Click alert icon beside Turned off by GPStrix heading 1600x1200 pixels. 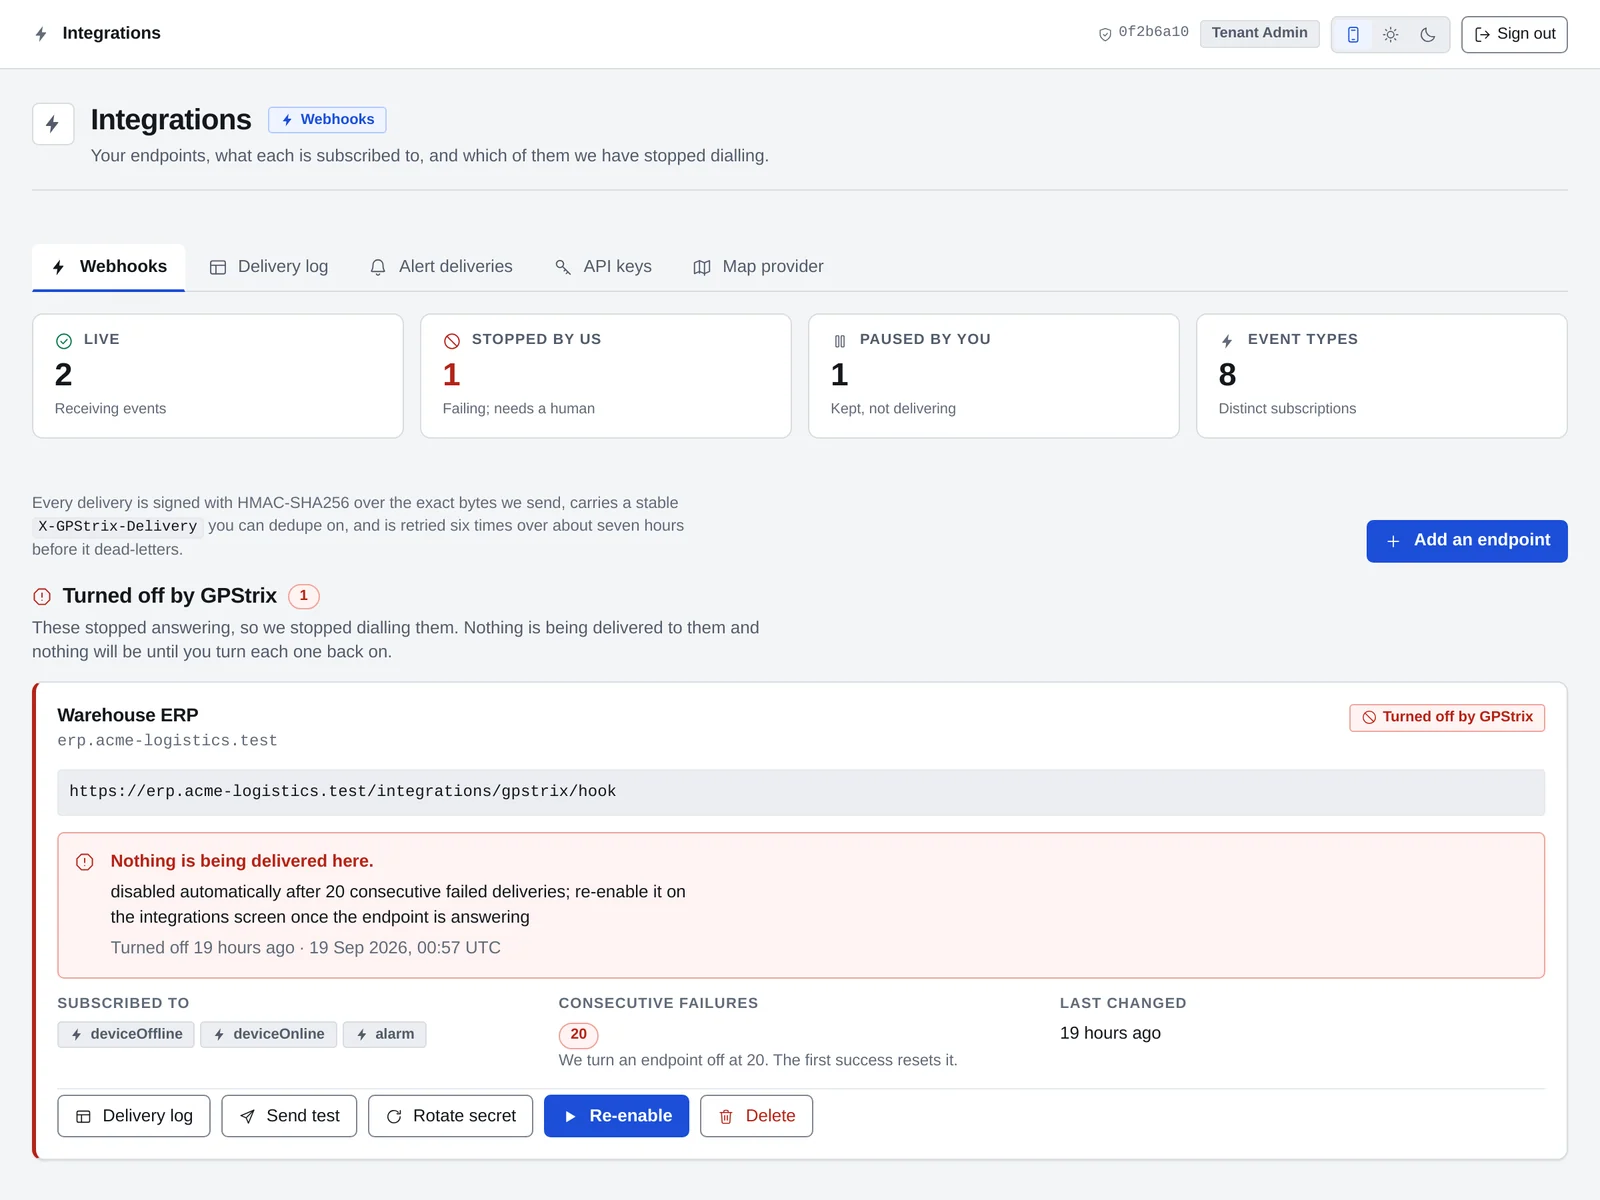42,597
